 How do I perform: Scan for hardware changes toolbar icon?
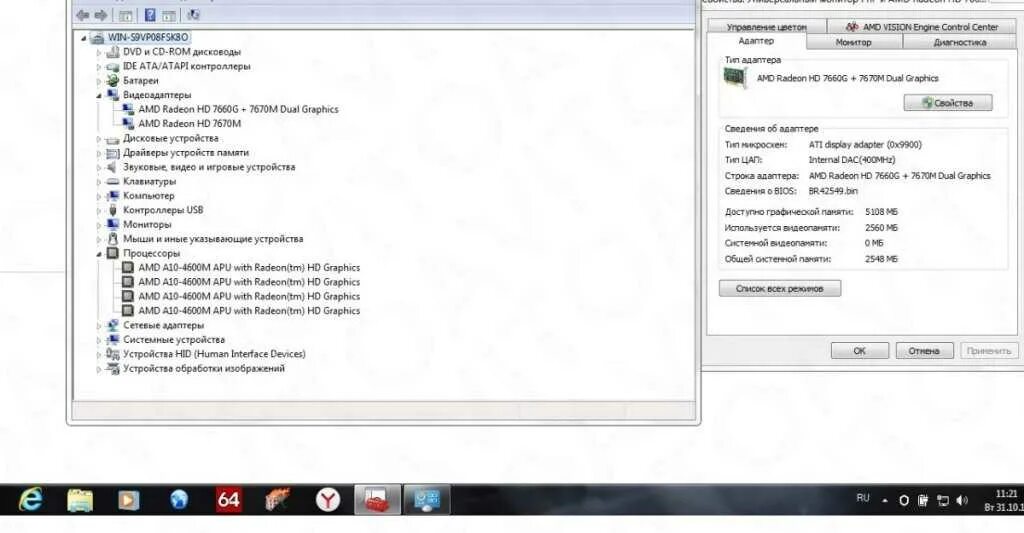point(193,14)
